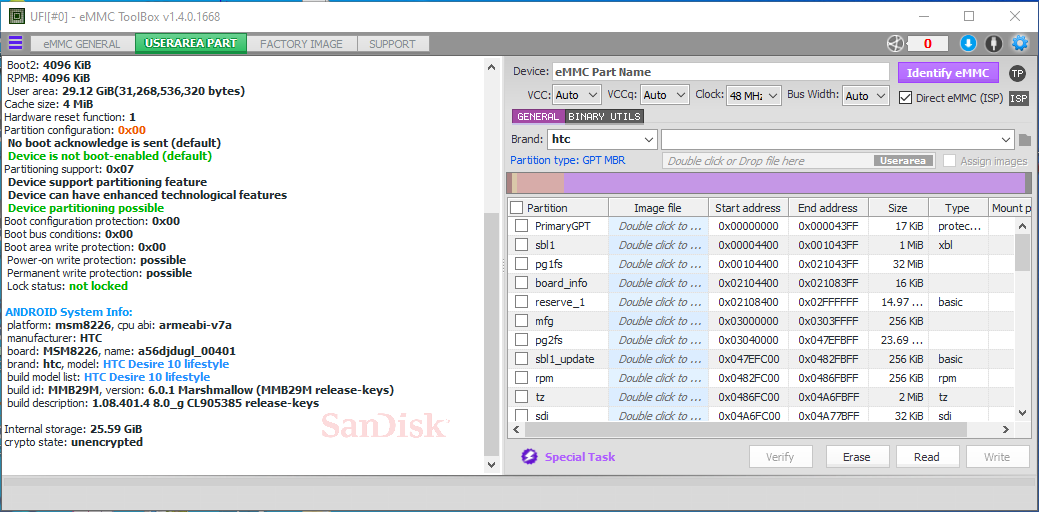This screenshot has height=512, width=1039.
Task: Click the ISP pinout icon
Action: (x=1018, y=99)
